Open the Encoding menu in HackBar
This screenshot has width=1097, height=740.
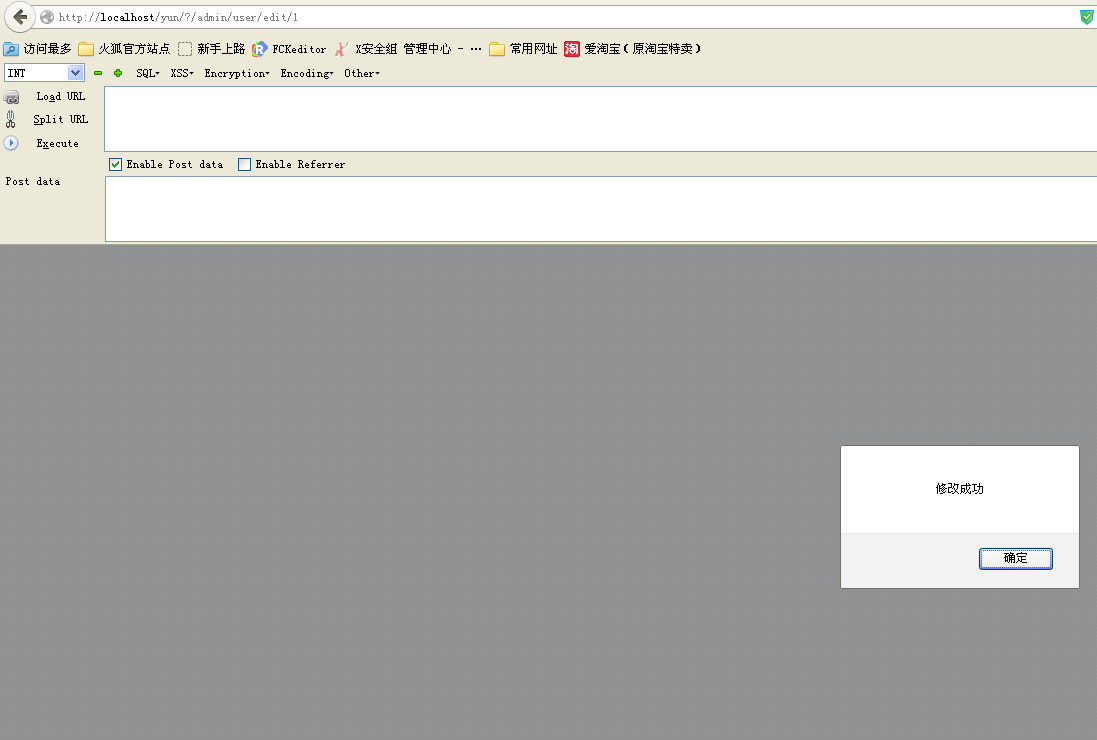(x=306, y=73)
